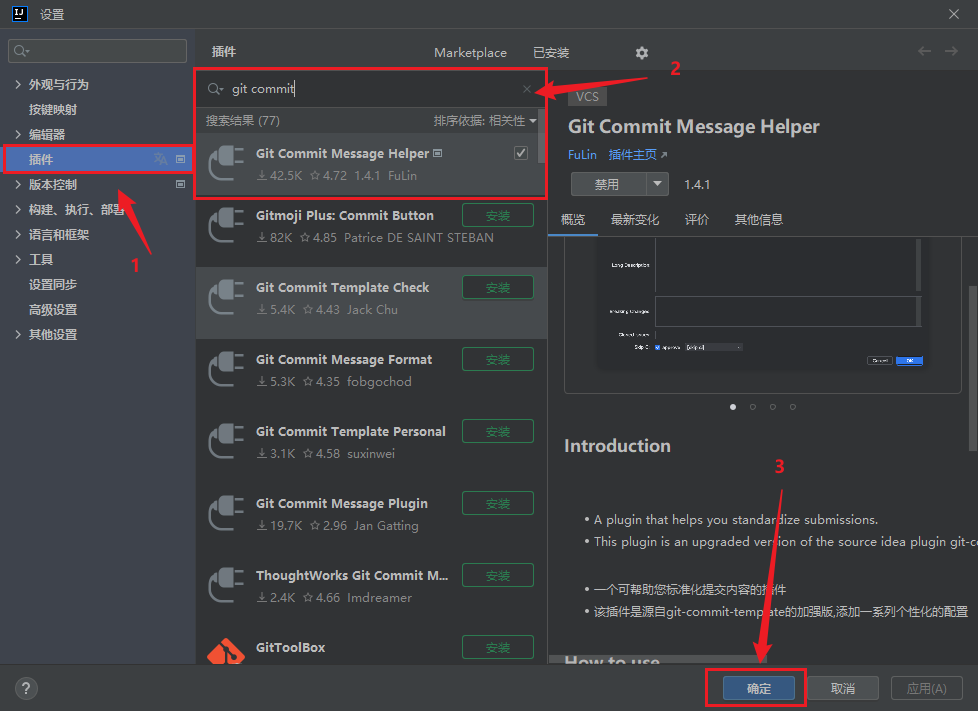Click the magnifier icon in the plugin search box

click(x=215, y=89)
